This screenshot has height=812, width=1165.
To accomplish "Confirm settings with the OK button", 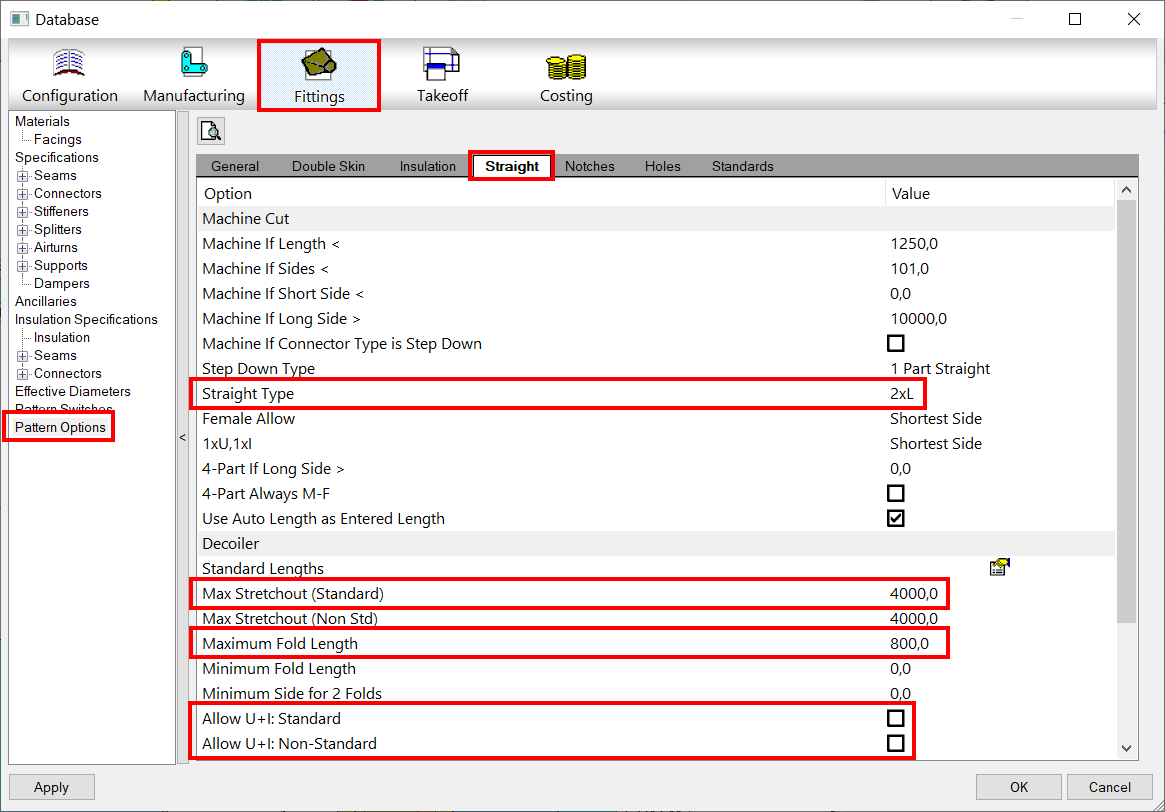I will [x=1018, y=786].
